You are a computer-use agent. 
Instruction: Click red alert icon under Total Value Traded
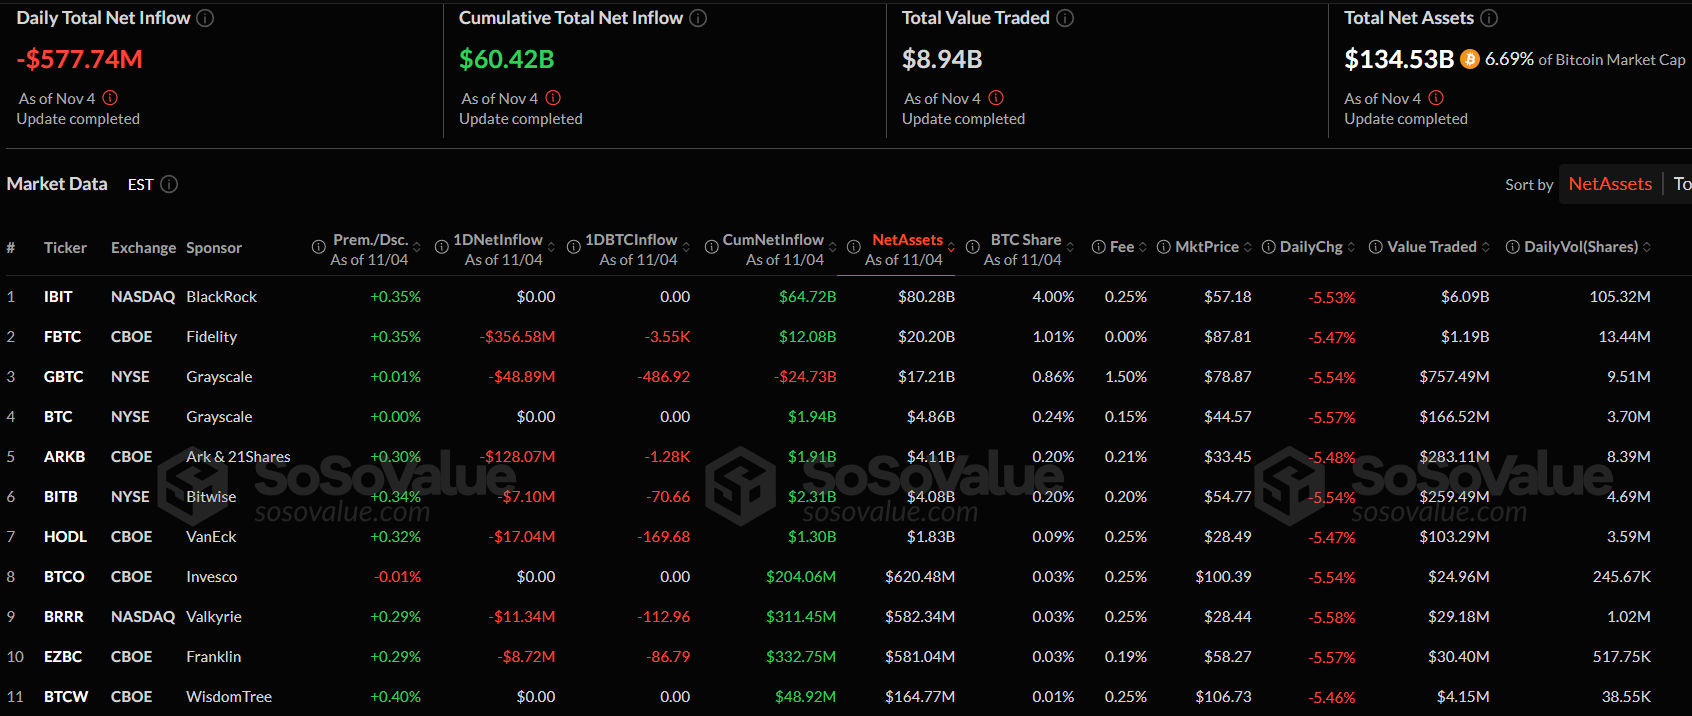[996, 98]
